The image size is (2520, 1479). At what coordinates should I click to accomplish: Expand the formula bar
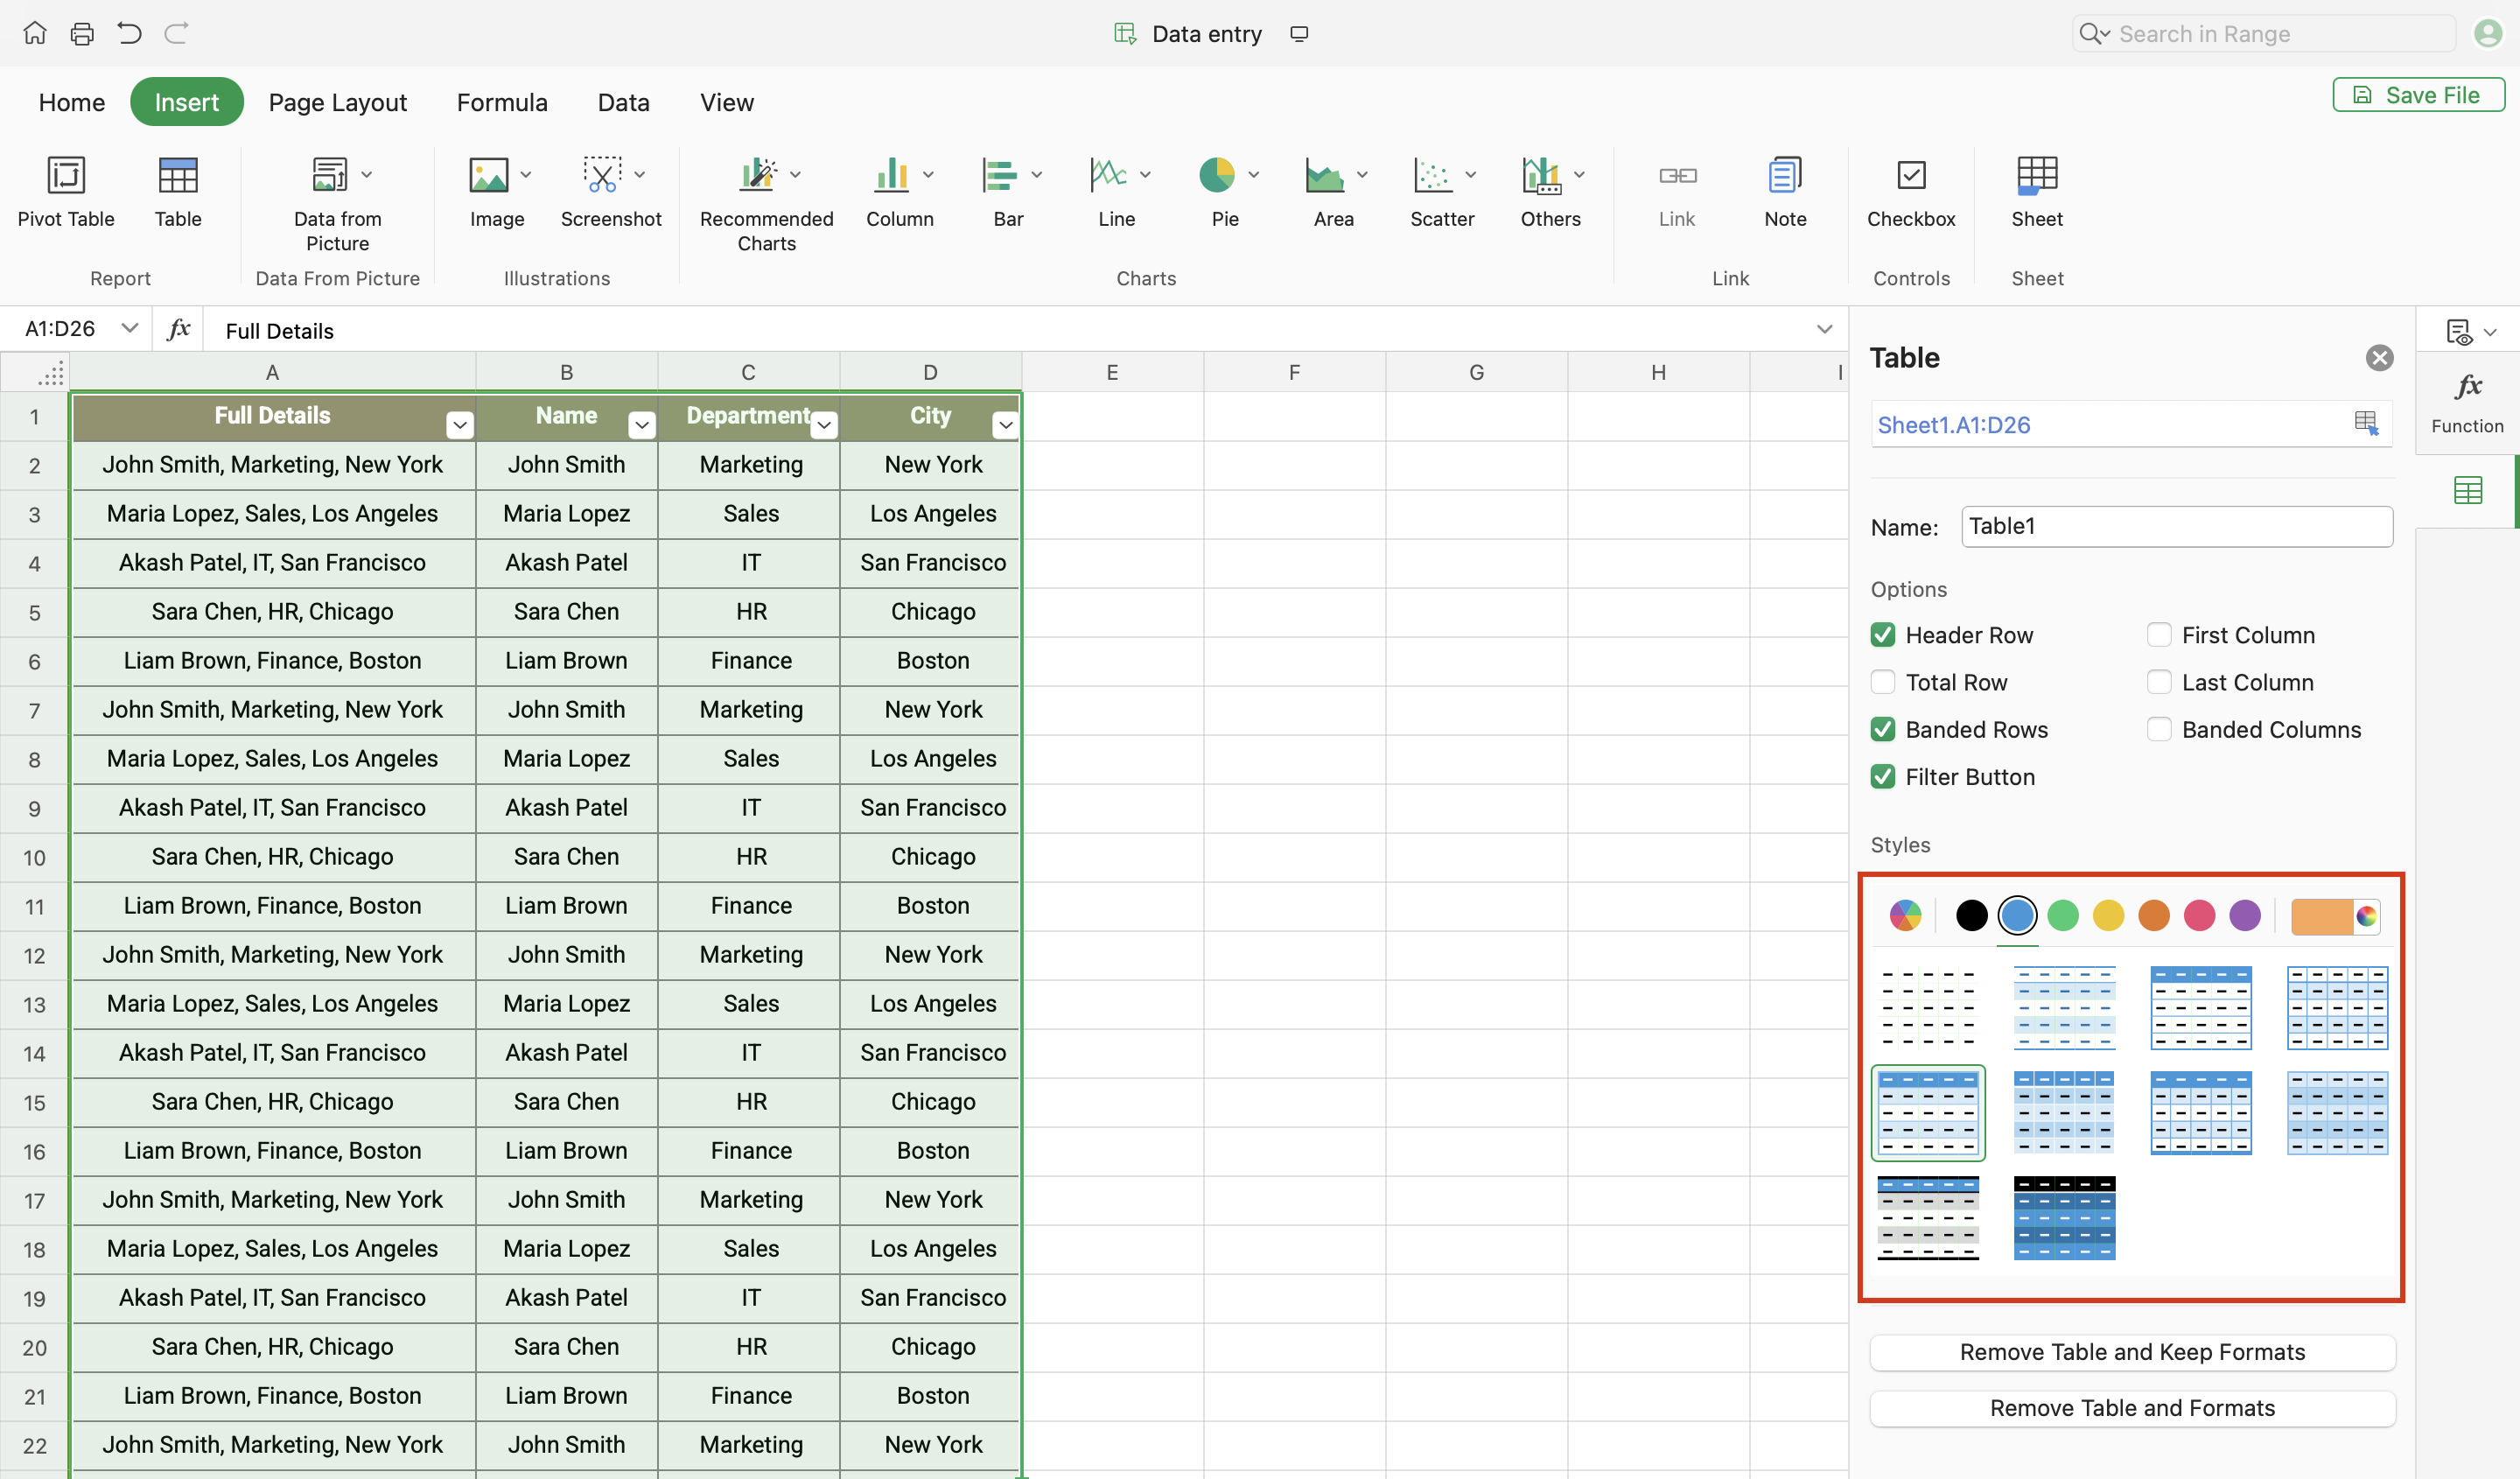click(x=1824, y=329)
